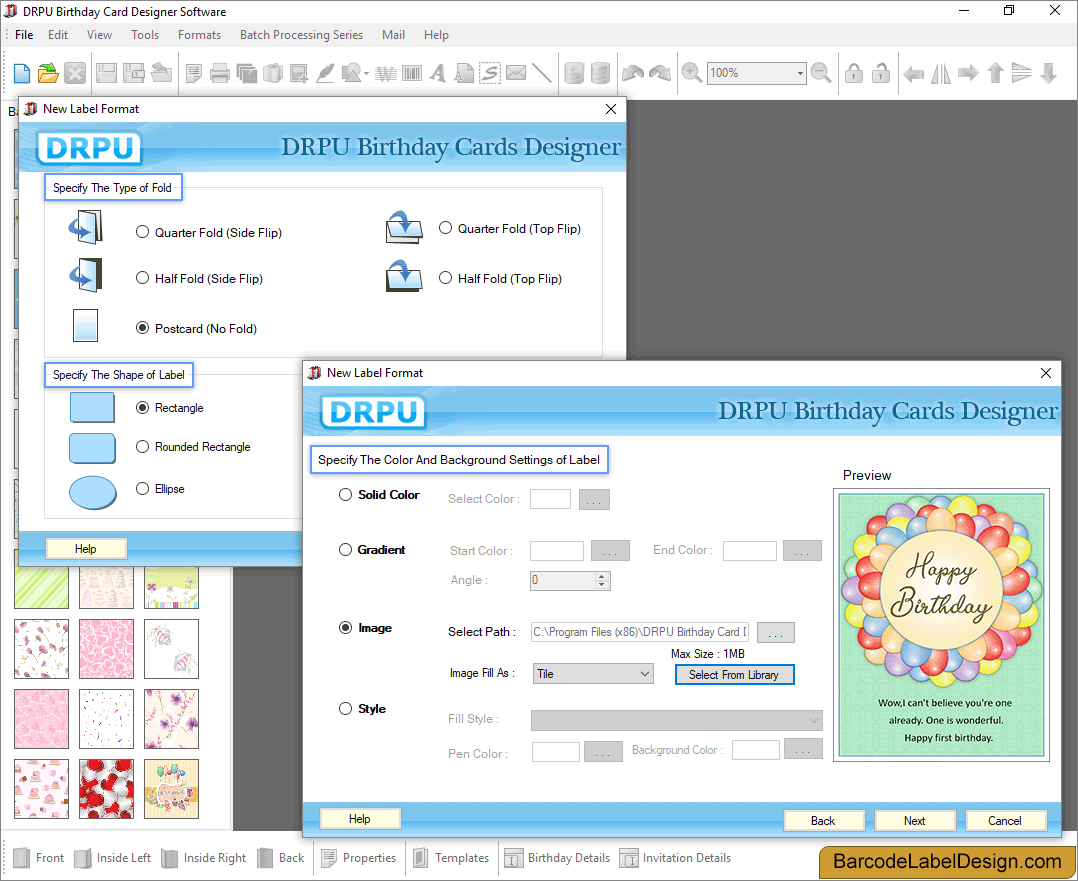The image size is (1078, 881).
Task: Click Next in the color settings dialog
Action: [x=914, y=820]
